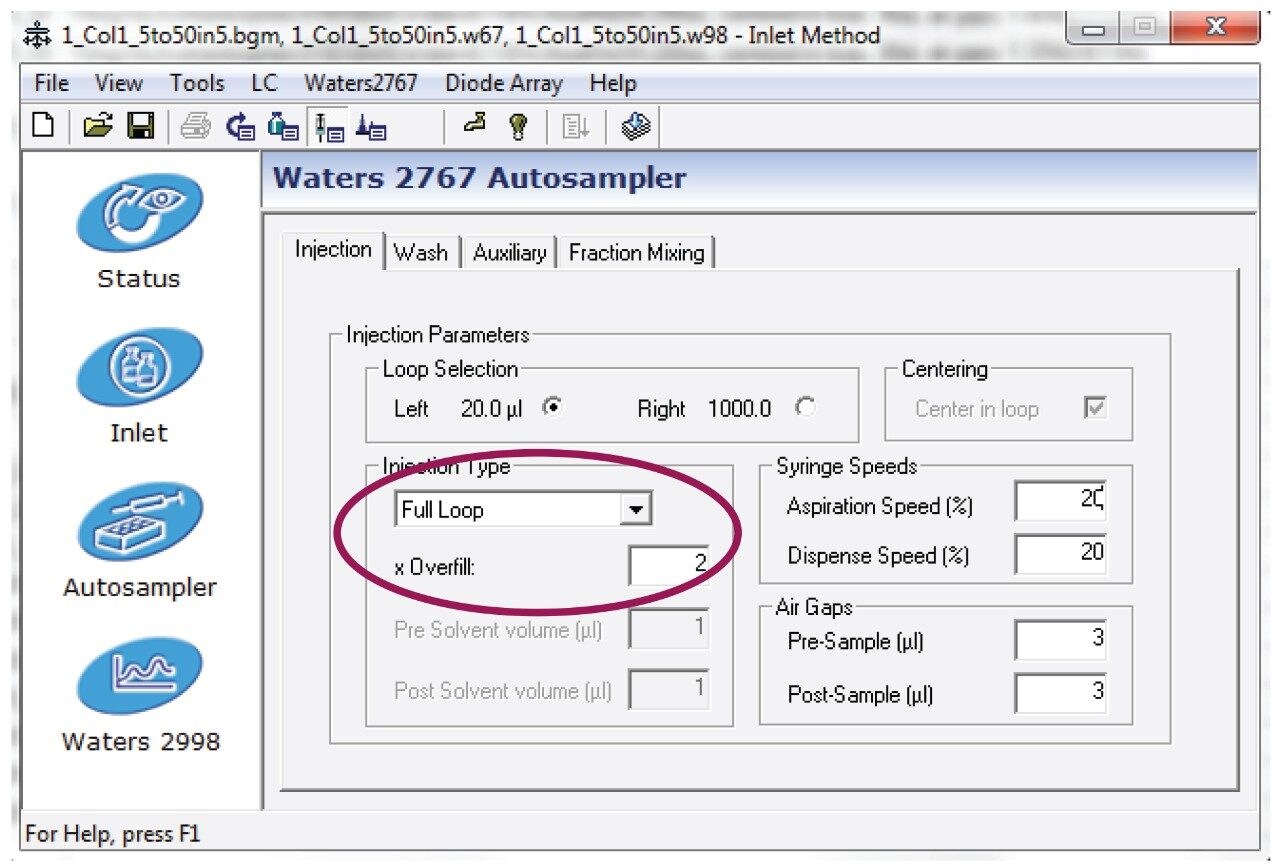Open the Tools menu
The width and height of the screenshot is (1280, 867).
coord(197,83)
